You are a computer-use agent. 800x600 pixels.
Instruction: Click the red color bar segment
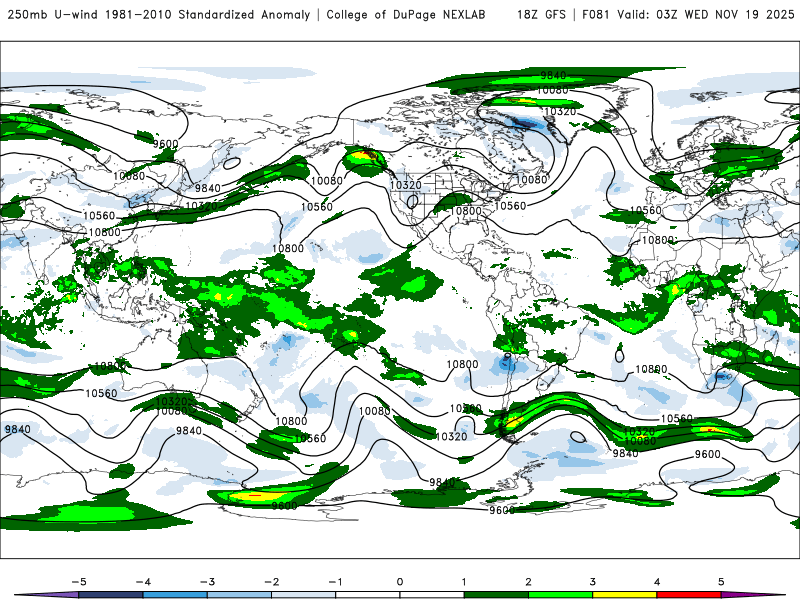coord(689,595)
